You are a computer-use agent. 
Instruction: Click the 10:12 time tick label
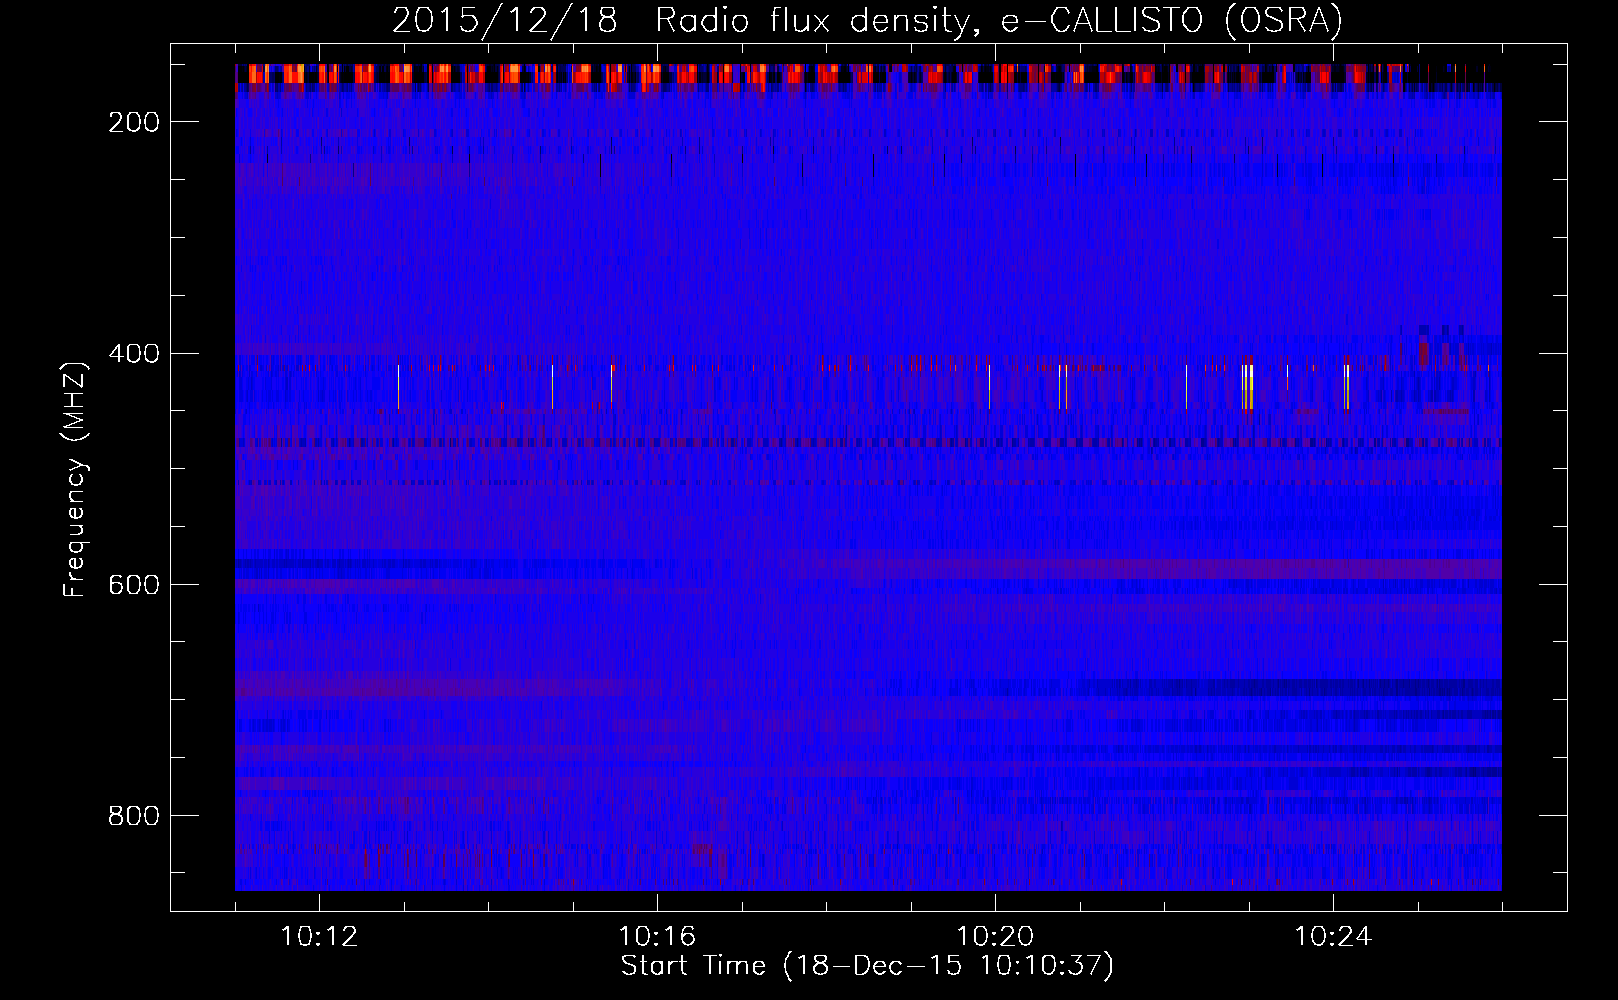tap(319, 937)
